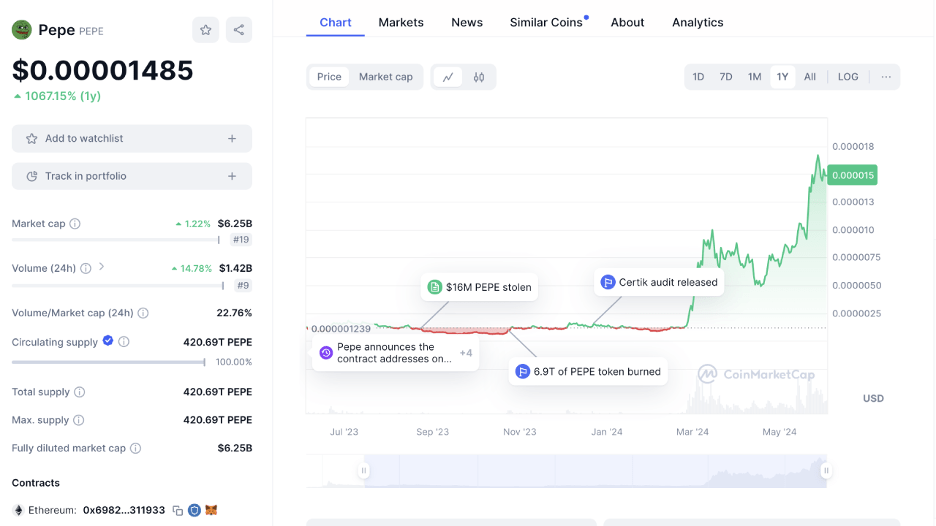Select the Market cap chart toggle
Viewport: 936px width, 526px height.
[x=386, y=77]
